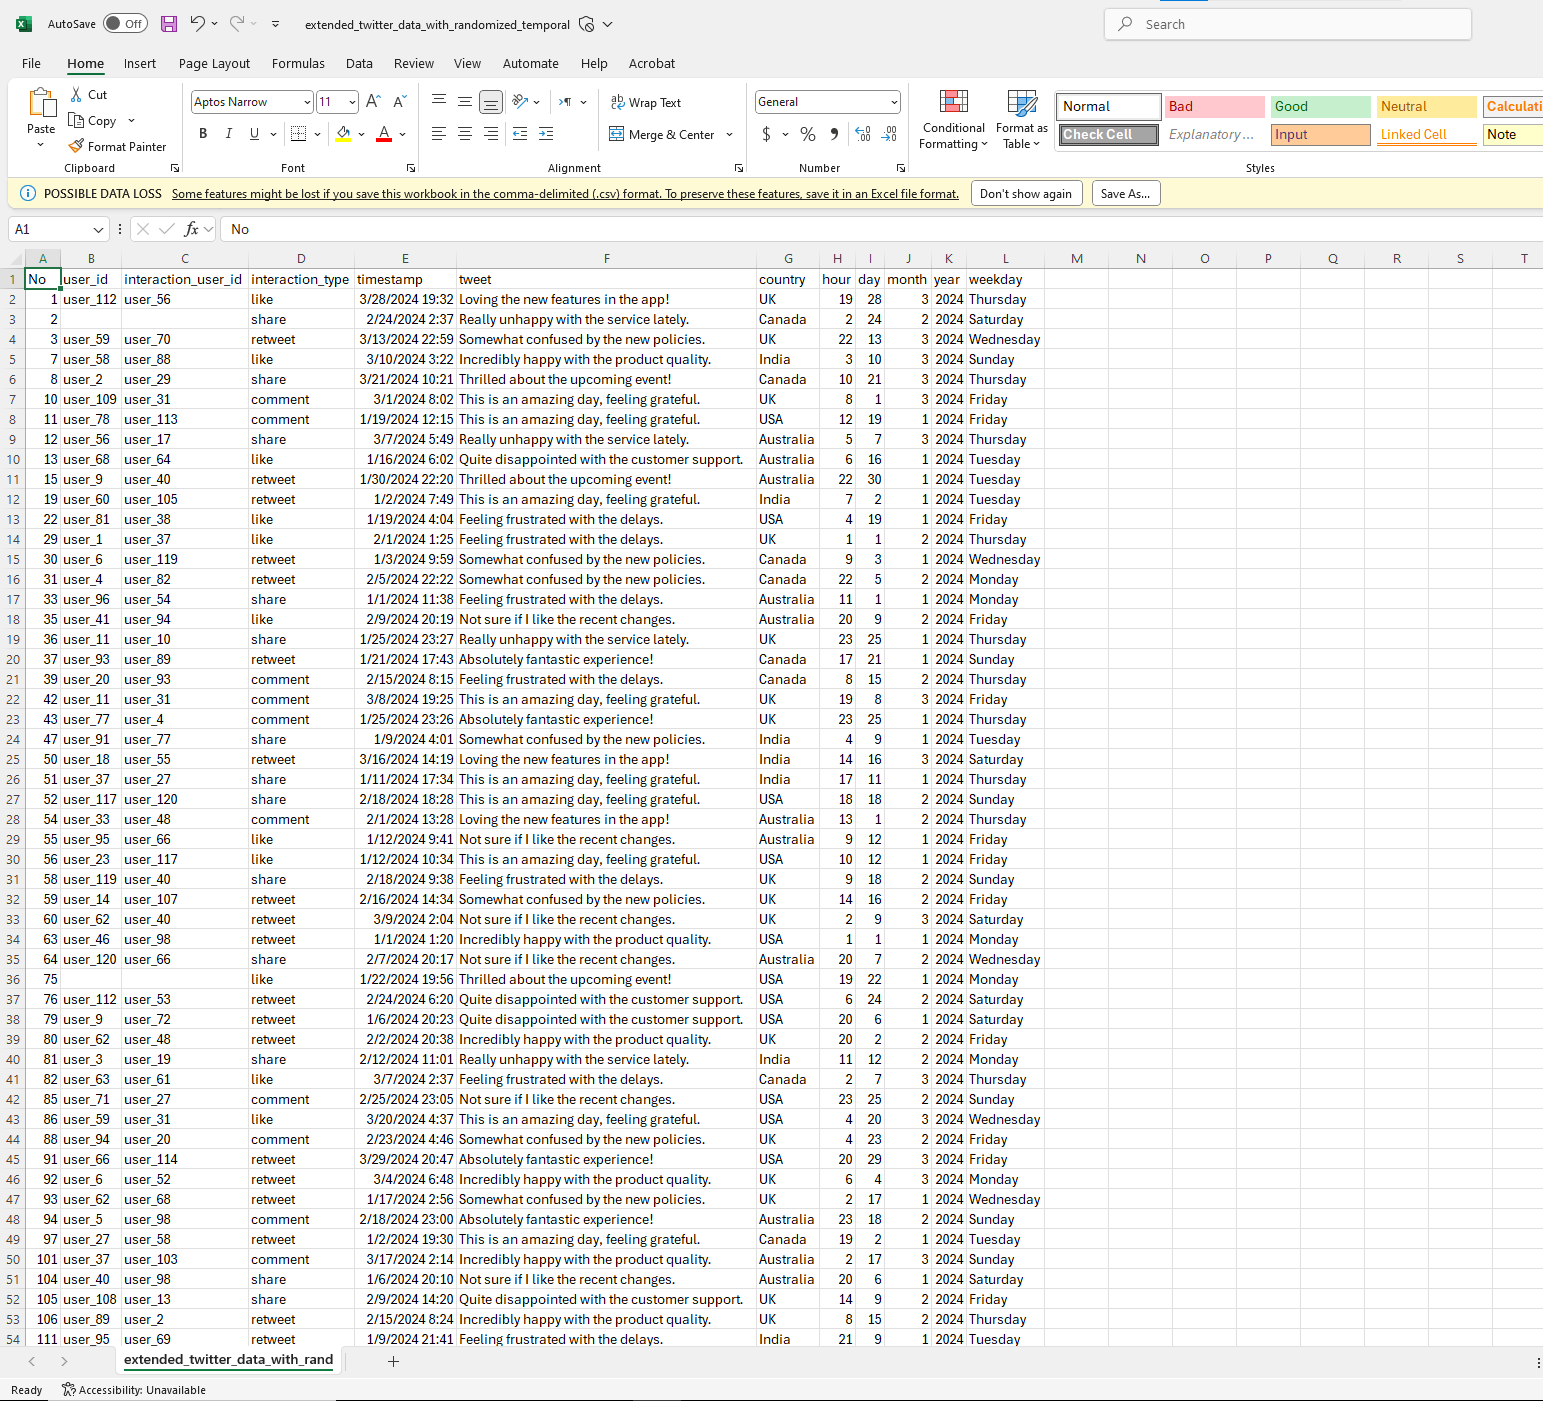Apply the Good cell style

1321,107
